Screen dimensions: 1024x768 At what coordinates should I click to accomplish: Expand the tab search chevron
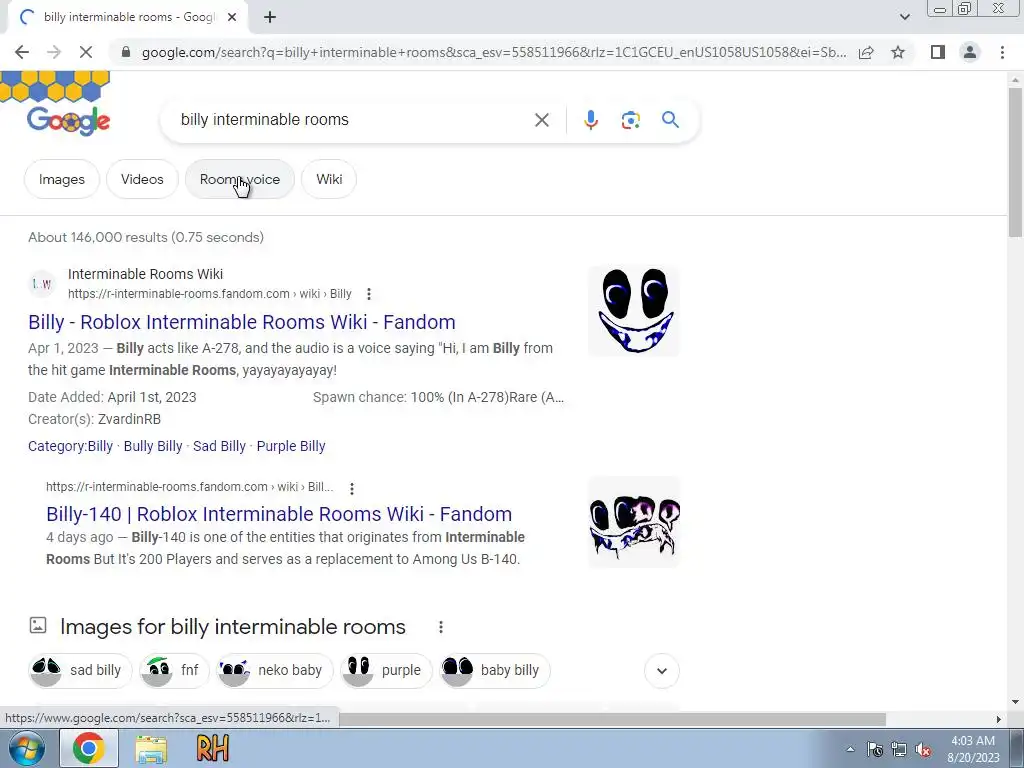[904, 17]
